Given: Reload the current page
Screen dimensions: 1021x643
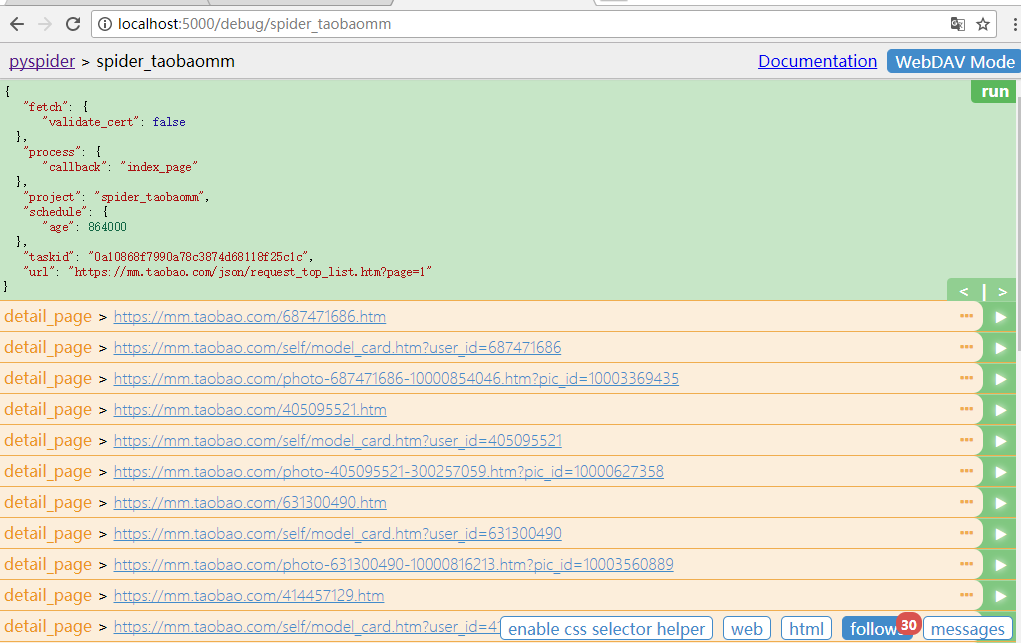Looking at the screenshot, I should click(x=73, y=24).
